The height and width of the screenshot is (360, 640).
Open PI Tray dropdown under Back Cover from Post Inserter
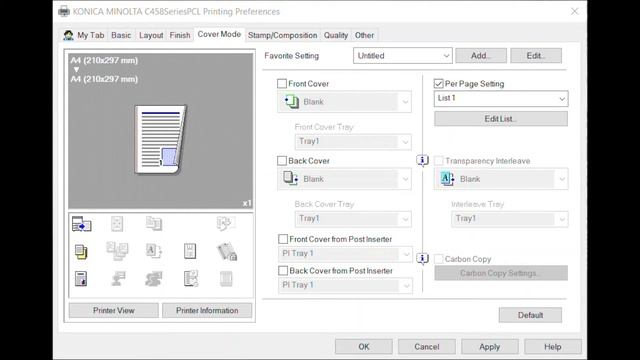click(x=345, y=285)
